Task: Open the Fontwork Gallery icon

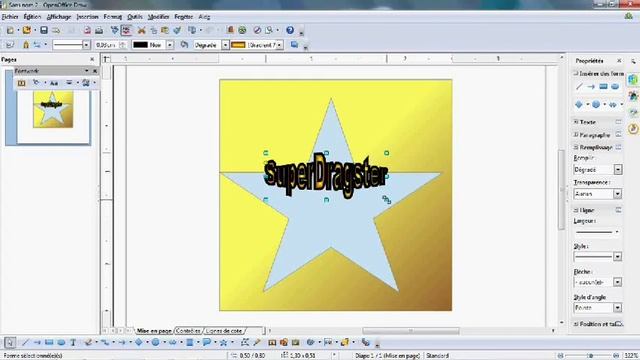Action: coord(272,342)
